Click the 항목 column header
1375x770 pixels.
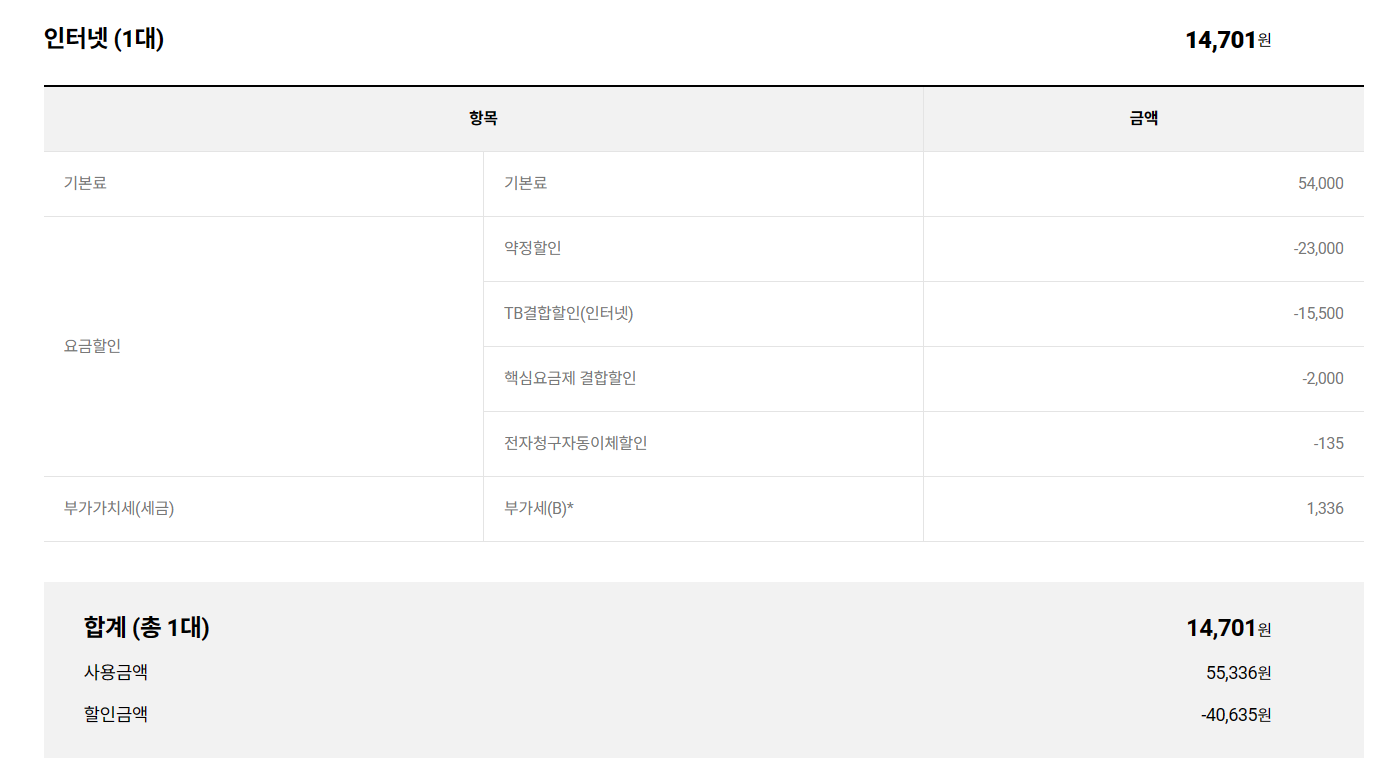483,118
